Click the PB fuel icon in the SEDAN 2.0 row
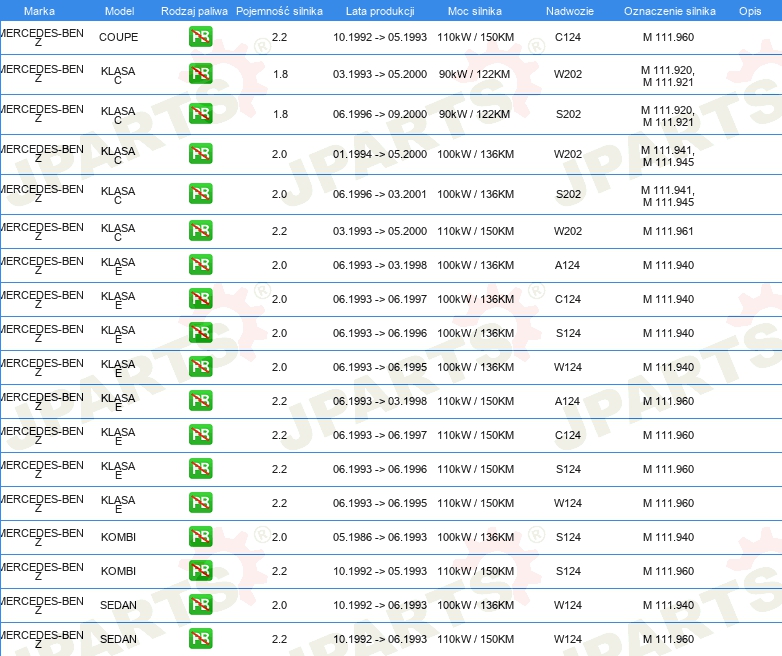This screenshot has width=782, height=656. click(200, 605)
